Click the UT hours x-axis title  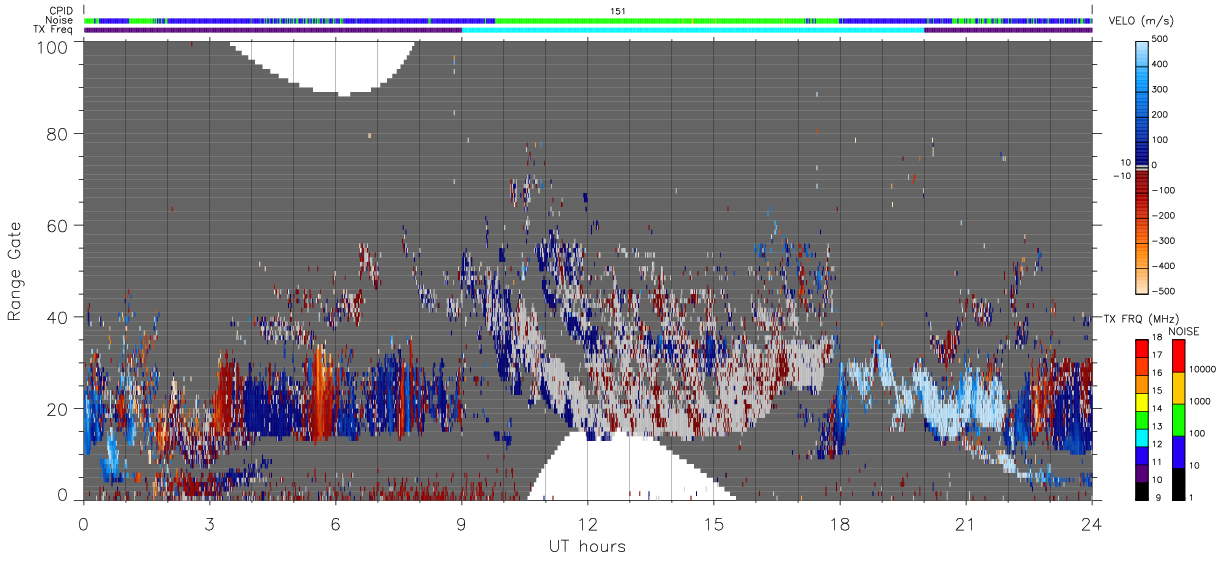(587, 547)
